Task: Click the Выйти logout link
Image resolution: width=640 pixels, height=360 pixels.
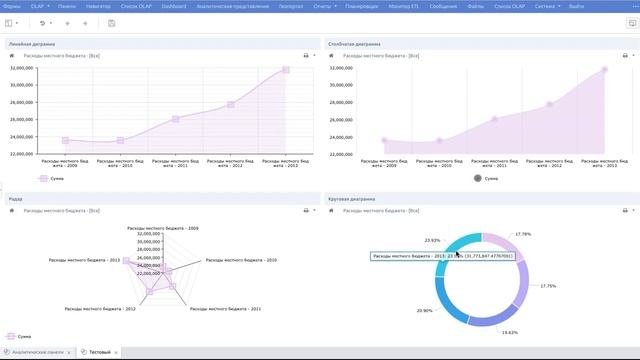Action: [x=576, y=6]
